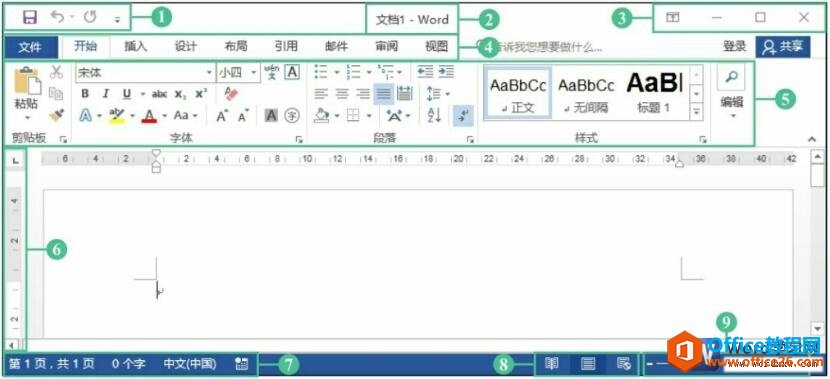Image resolution: width=830 pixels, height=379 pixels.
Task: Click the multilevel list icon
Action: [385, 71]
